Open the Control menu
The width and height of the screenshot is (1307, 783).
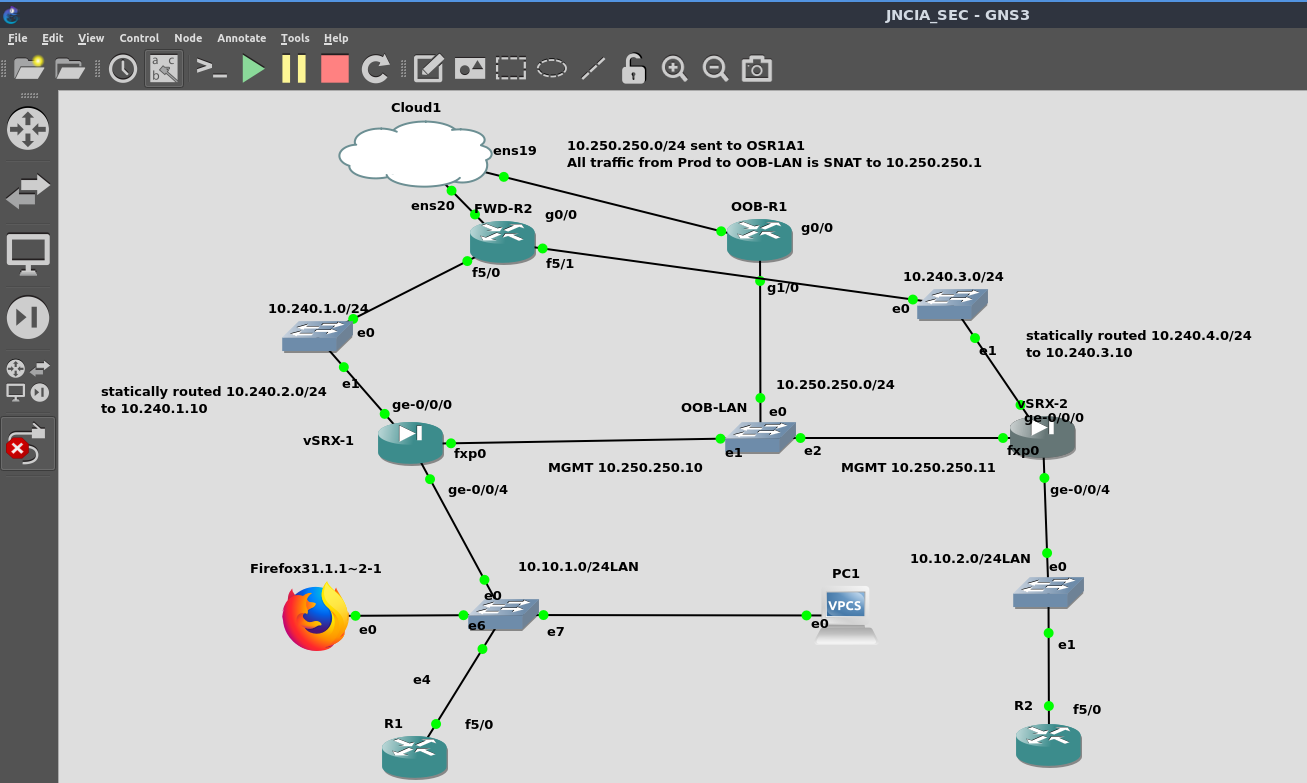click(139, 38)
